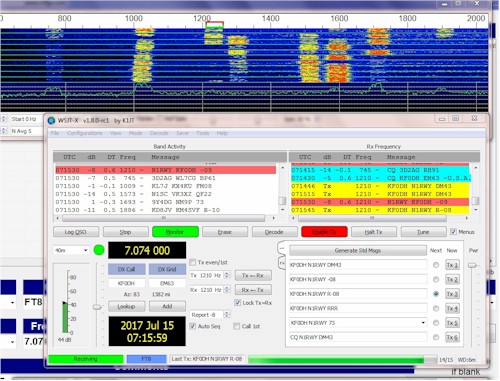This screenshot has width=500, height=381.
Task: Click the 7.074 000 frequency display
Action: point(147,250)
